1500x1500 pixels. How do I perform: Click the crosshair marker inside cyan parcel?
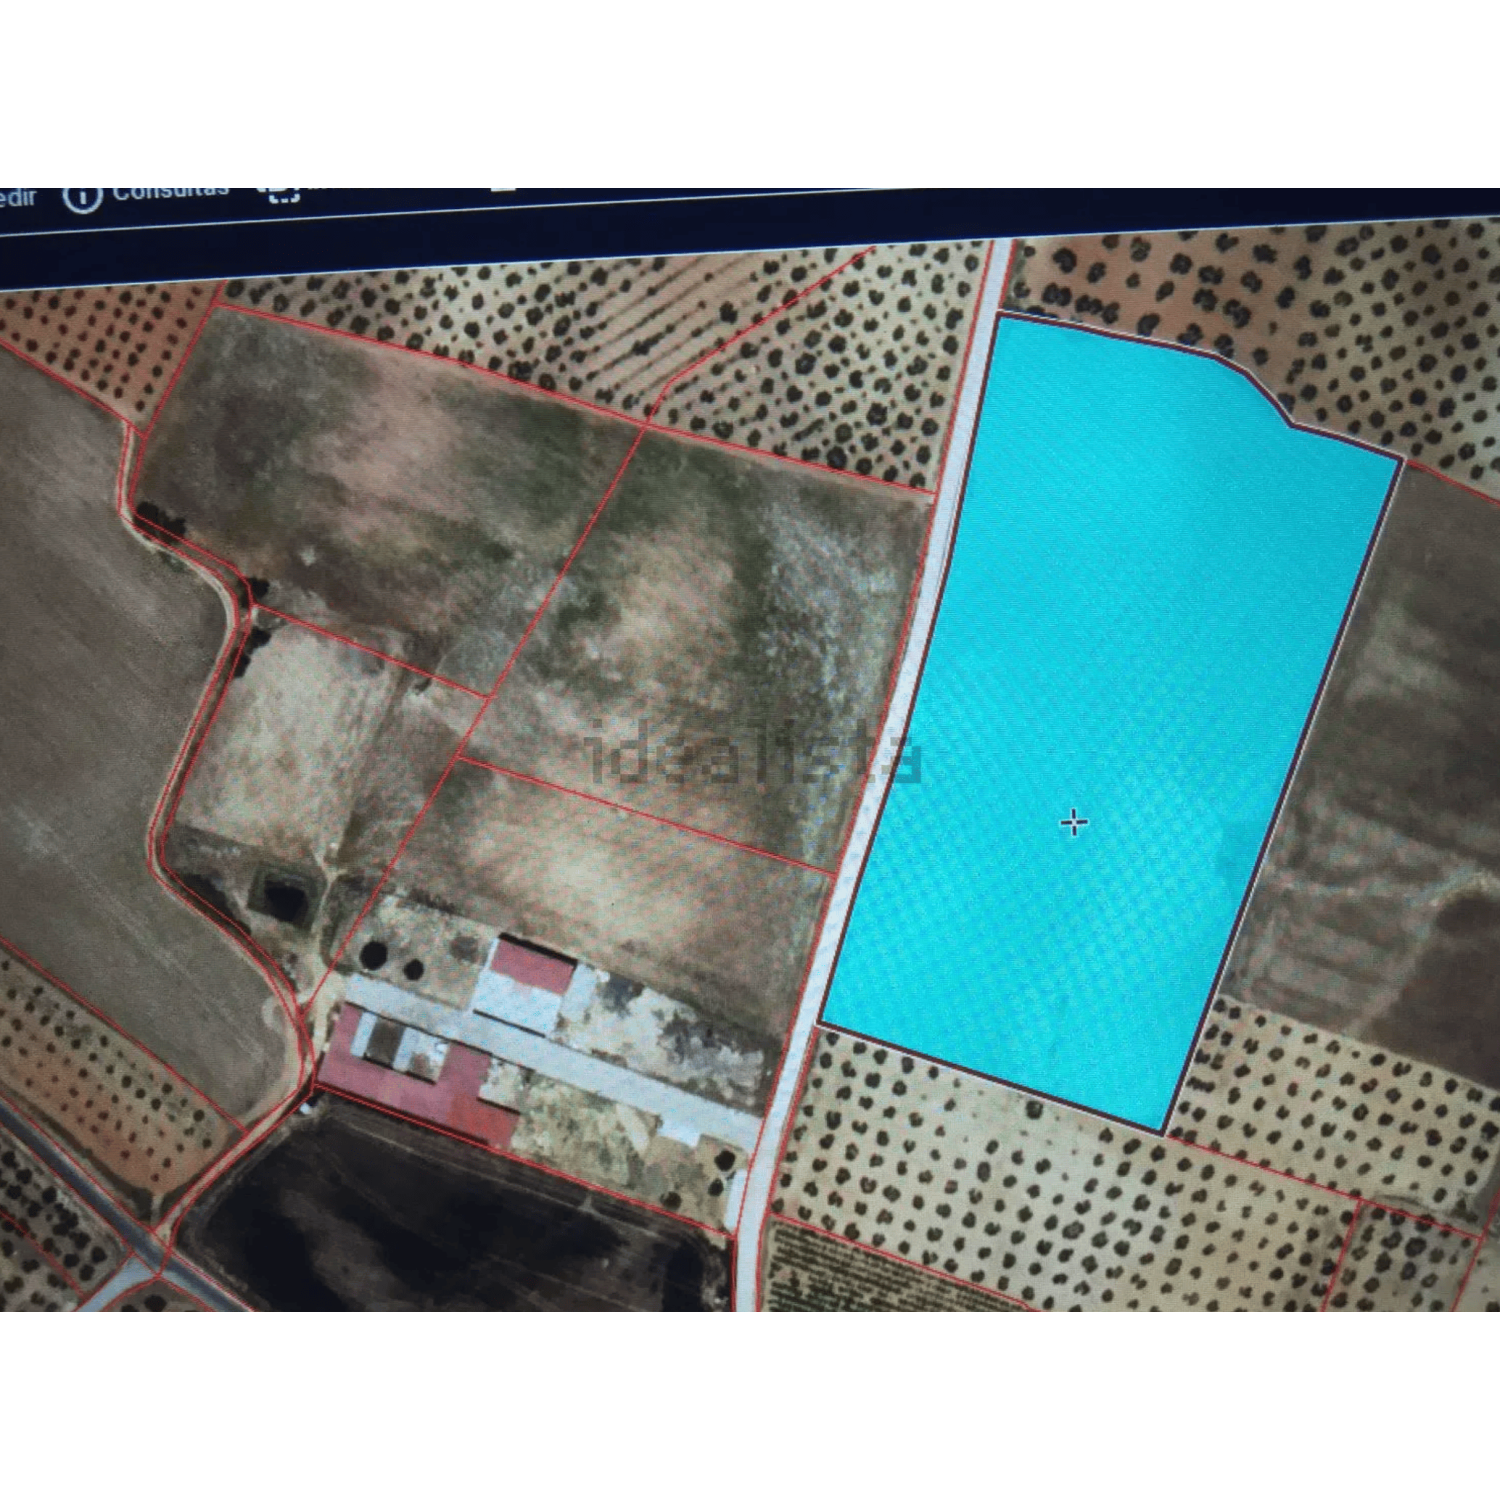(1074, 823)
